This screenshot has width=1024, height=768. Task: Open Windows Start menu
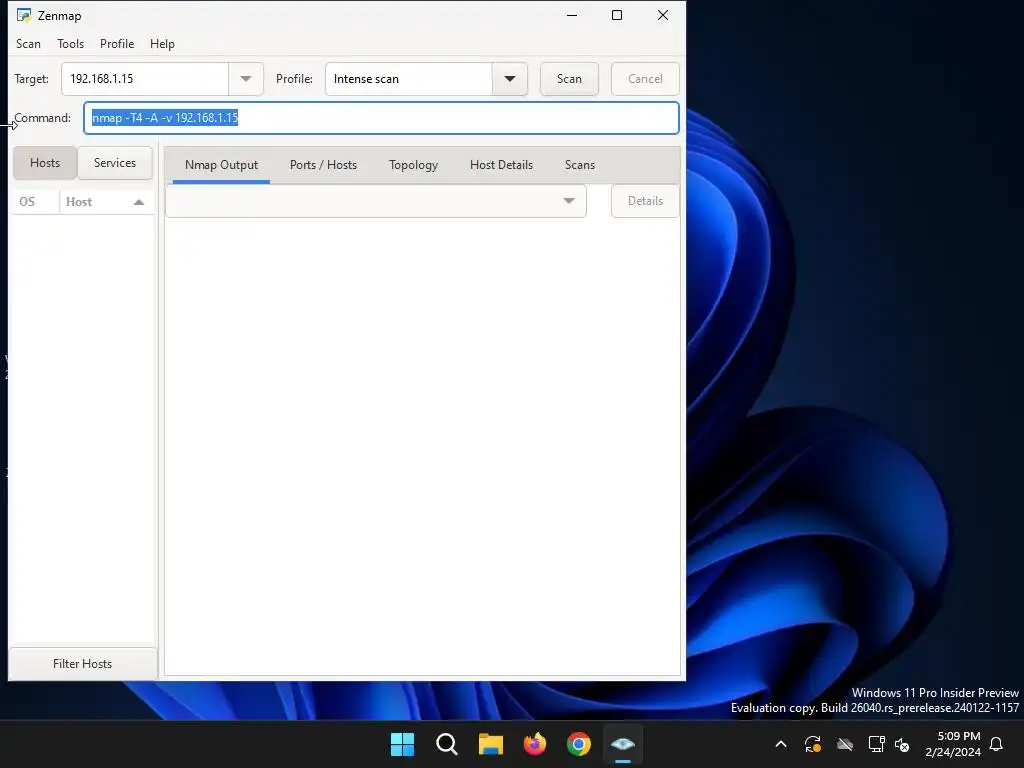(402, 744)
